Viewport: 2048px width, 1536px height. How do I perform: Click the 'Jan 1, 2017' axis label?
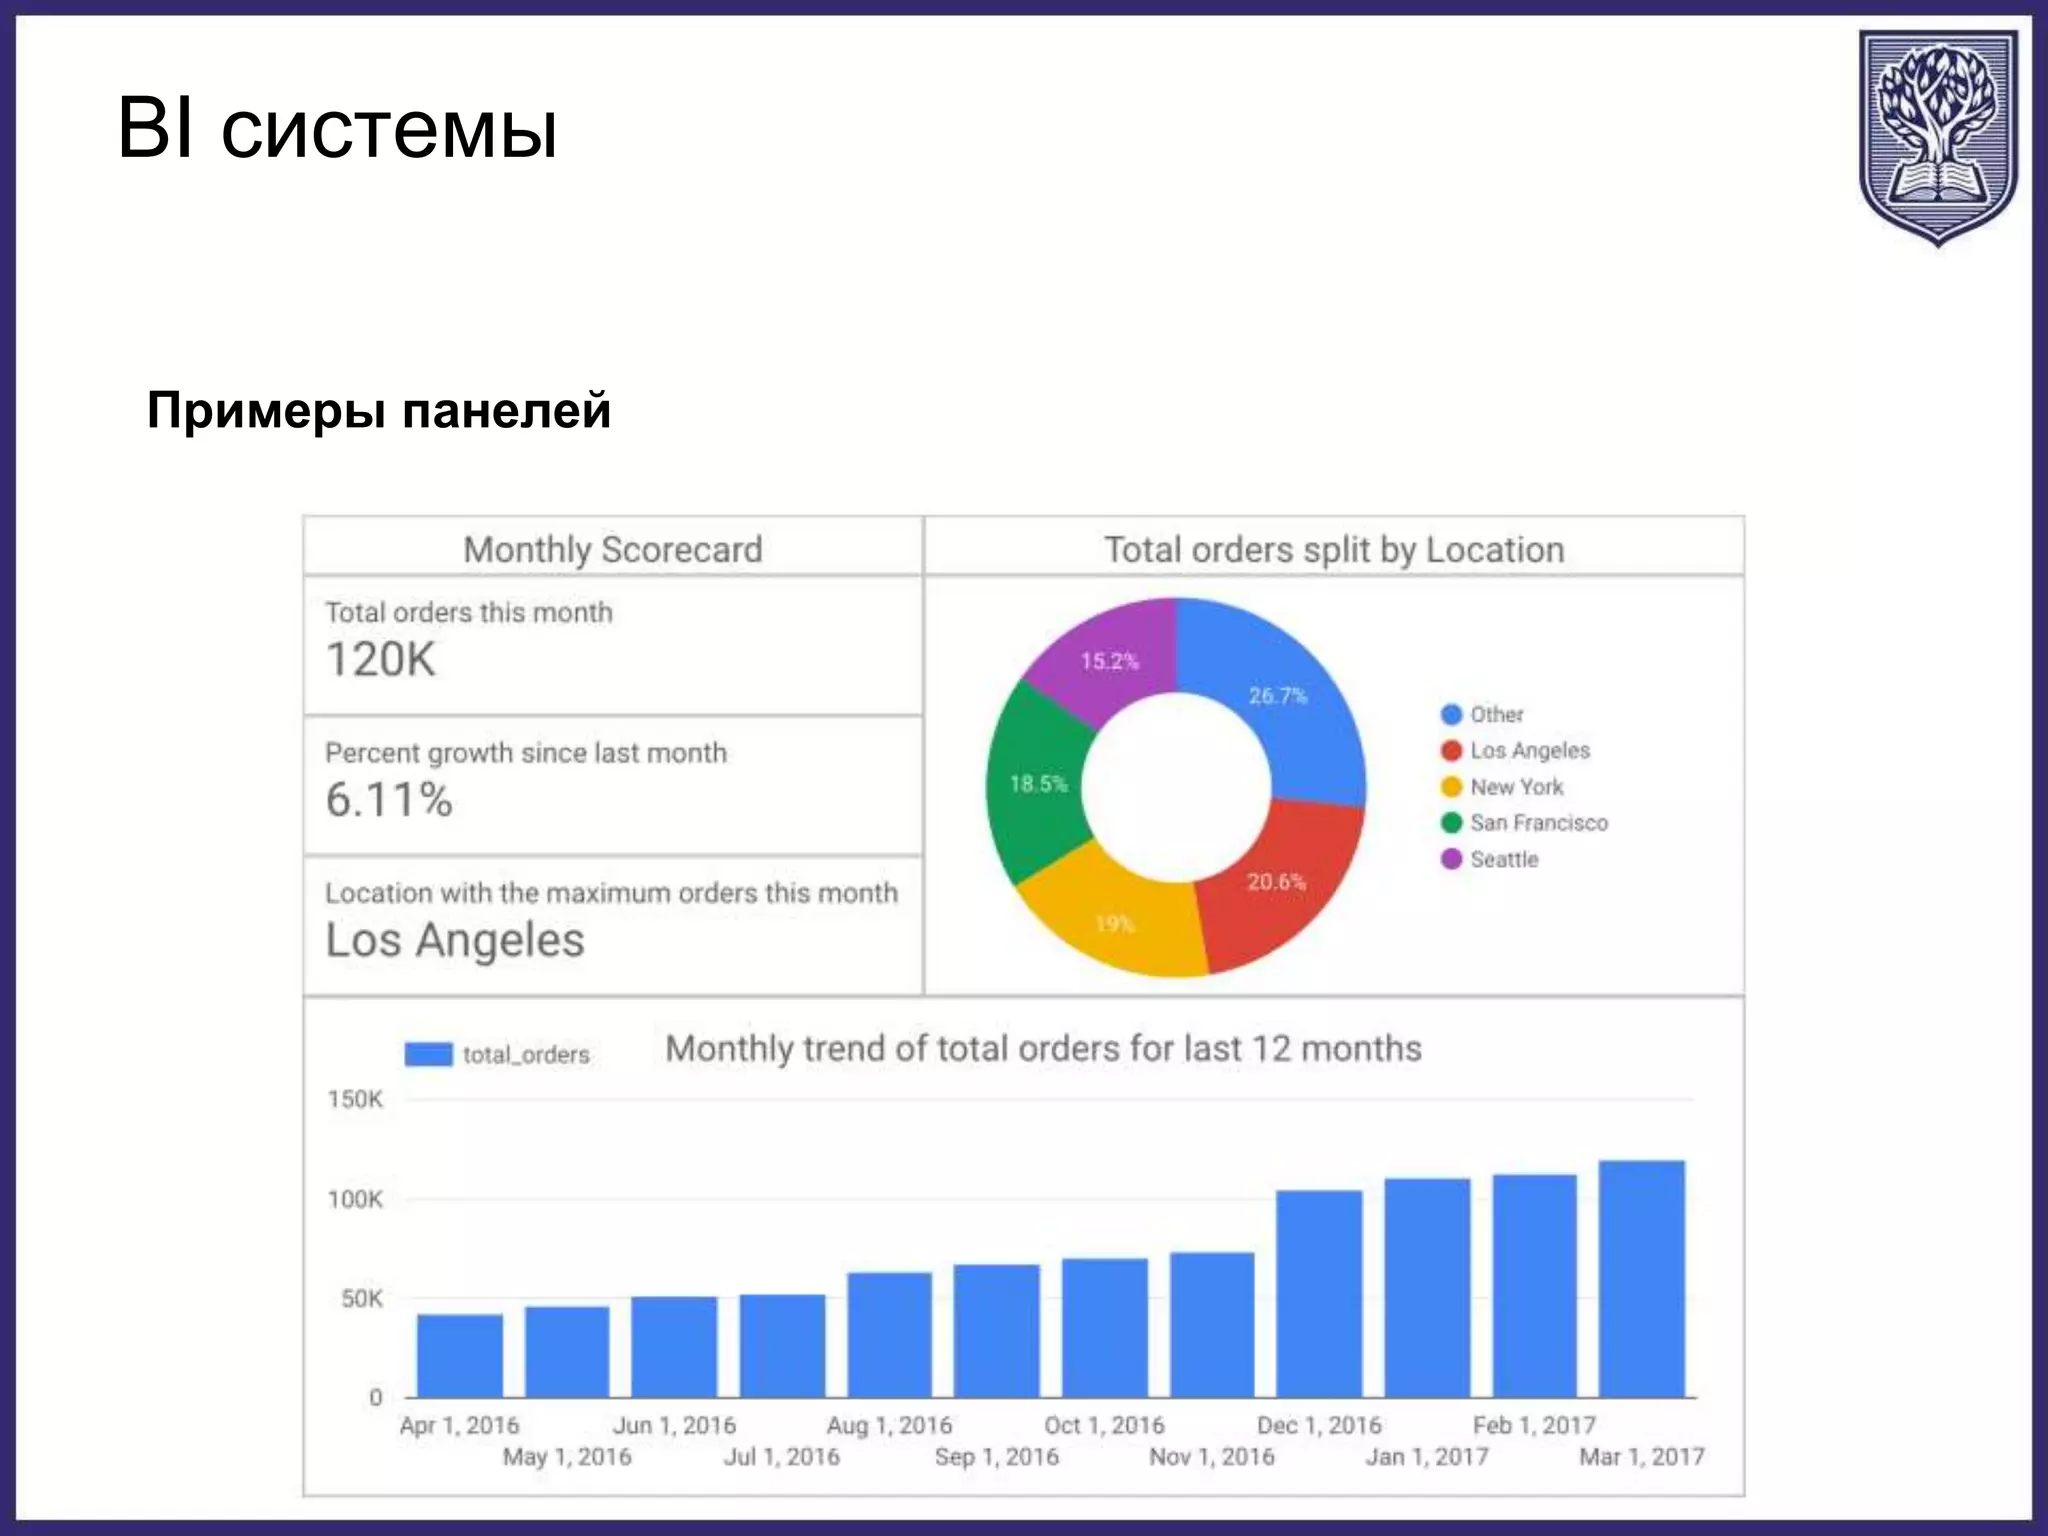(1427, 1456)
